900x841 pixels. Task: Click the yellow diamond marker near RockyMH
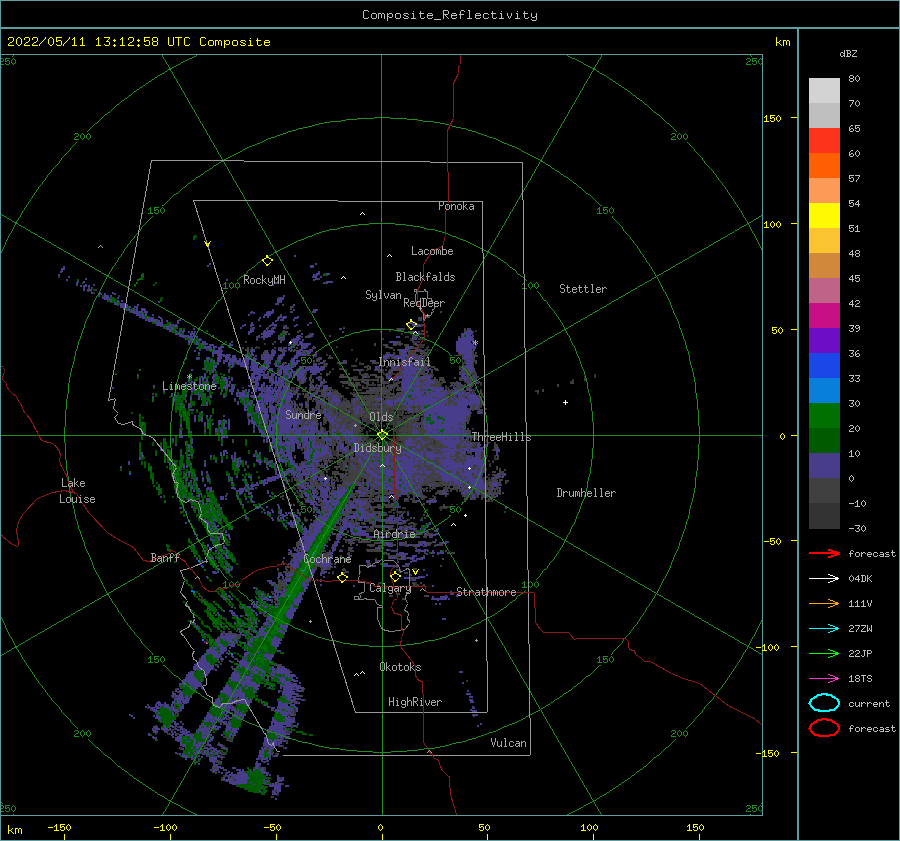pos(267,261)
